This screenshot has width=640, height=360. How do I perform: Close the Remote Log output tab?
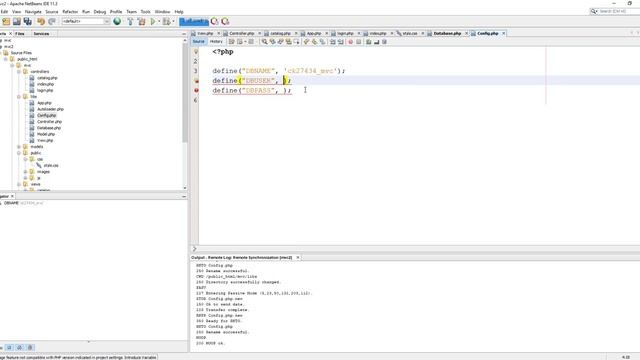coord(298,258)
